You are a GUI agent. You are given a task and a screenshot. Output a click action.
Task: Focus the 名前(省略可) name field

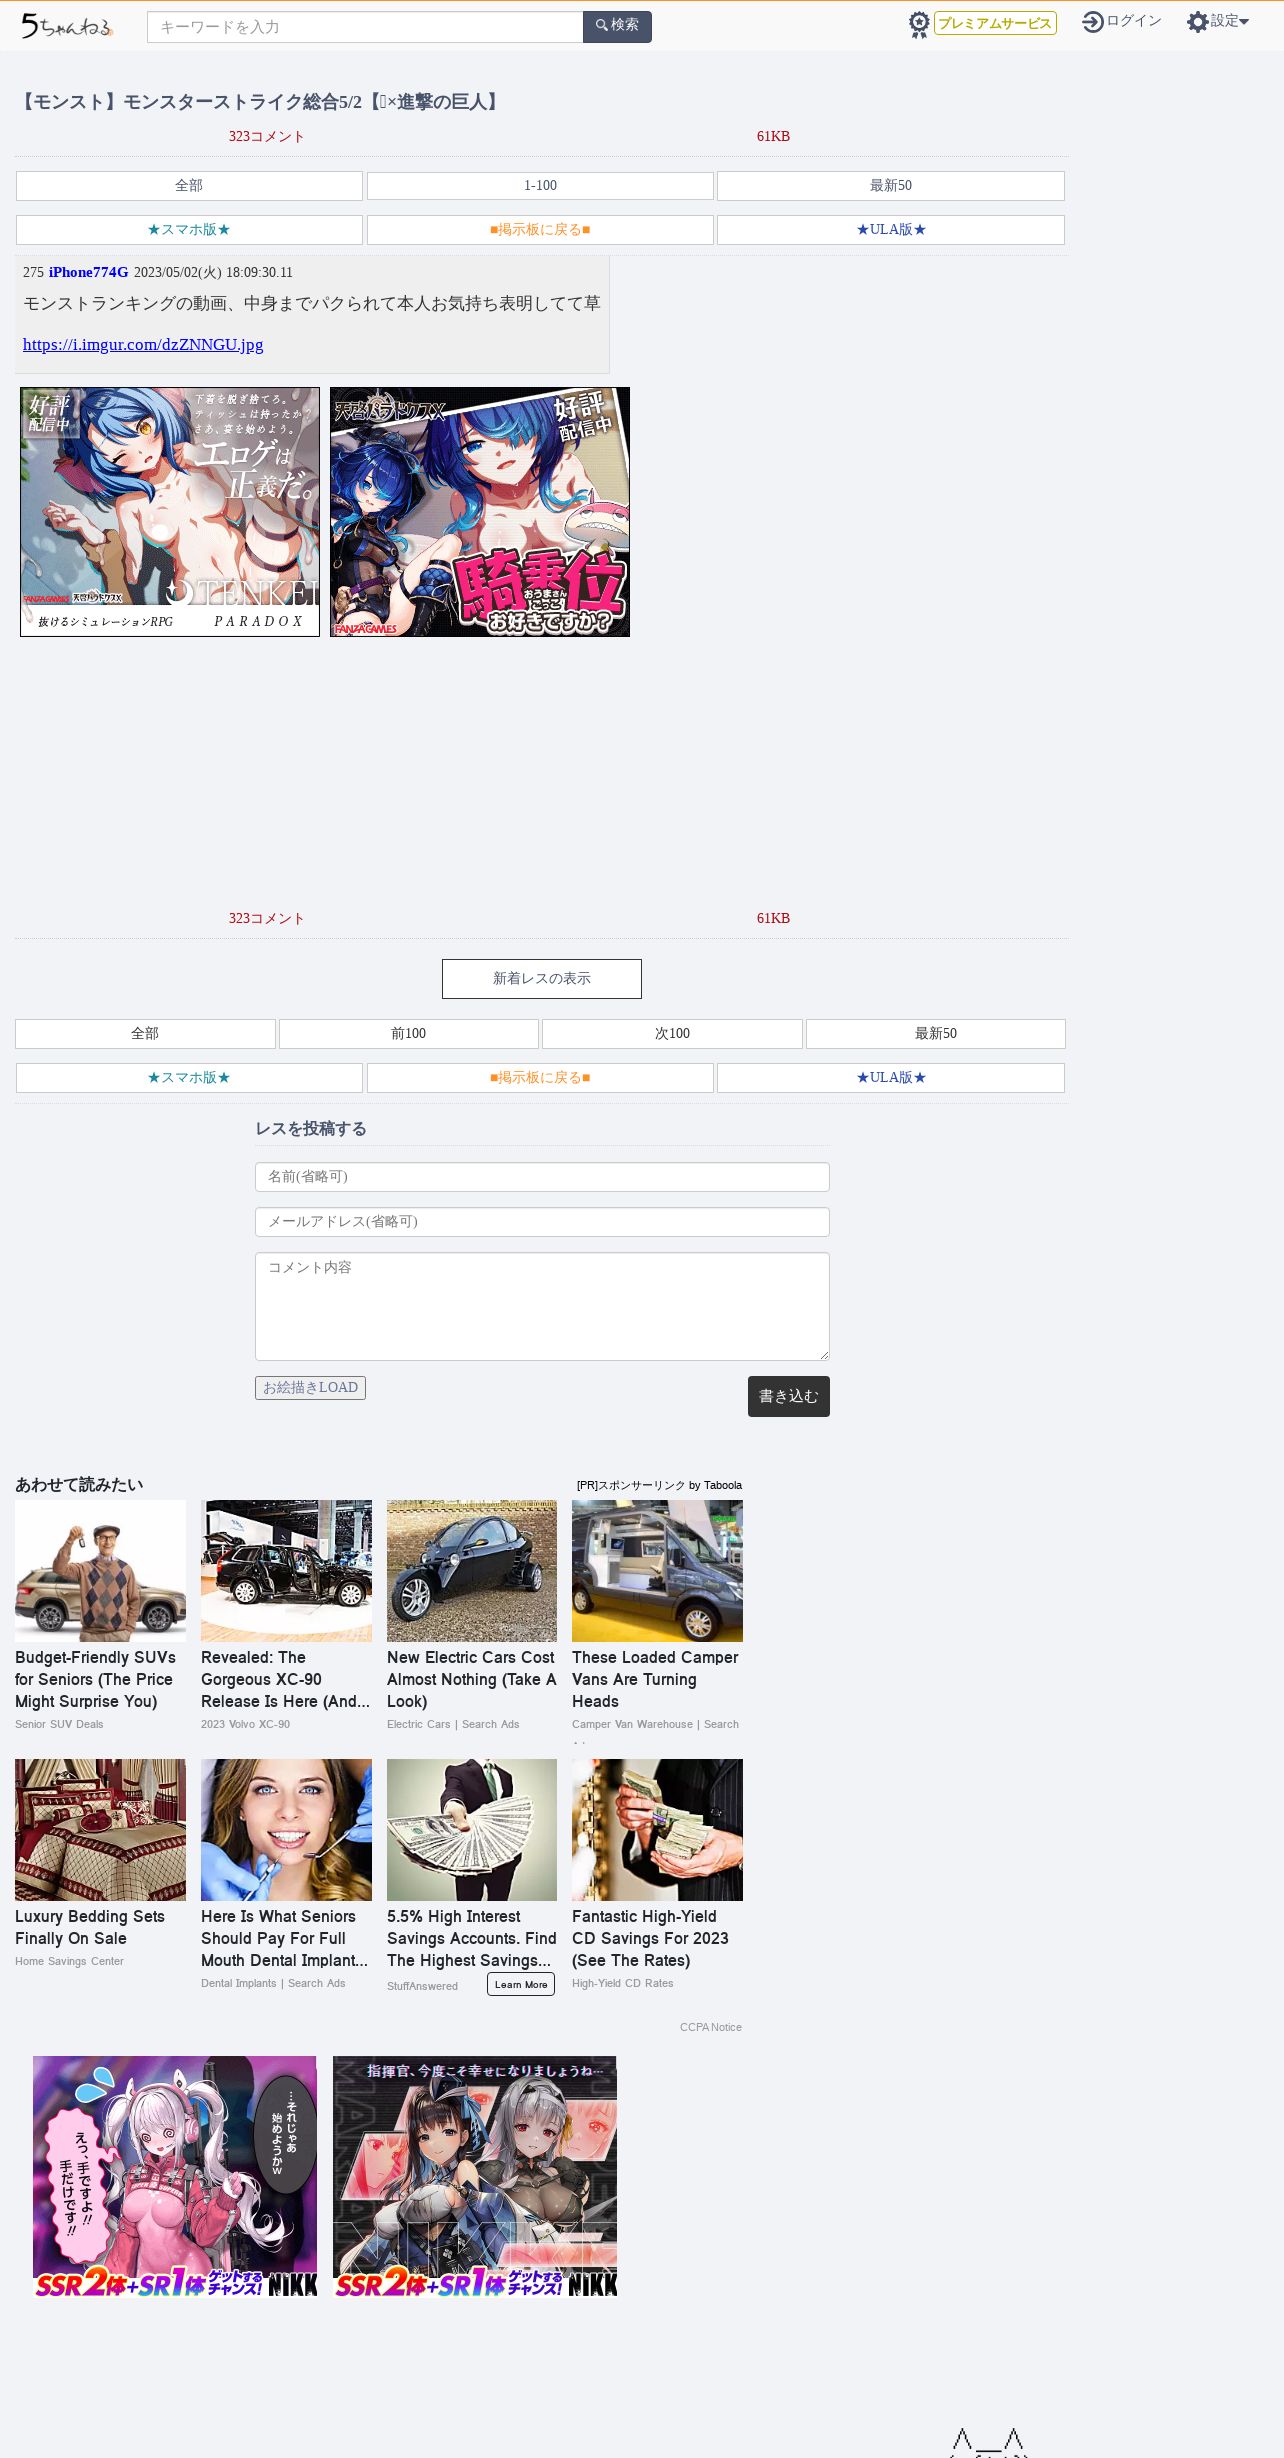click(542, 1177)
